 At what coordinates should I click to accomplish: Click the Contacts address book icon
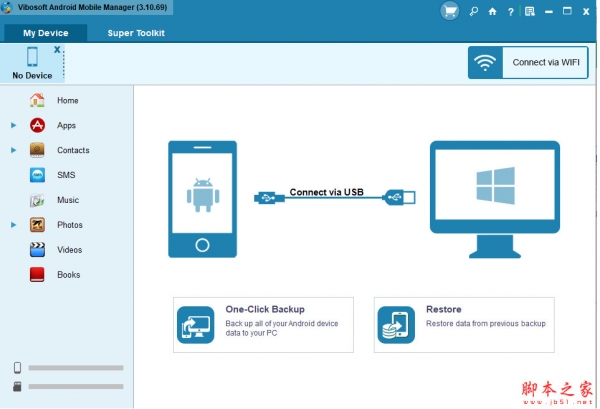tap(37, 150)
